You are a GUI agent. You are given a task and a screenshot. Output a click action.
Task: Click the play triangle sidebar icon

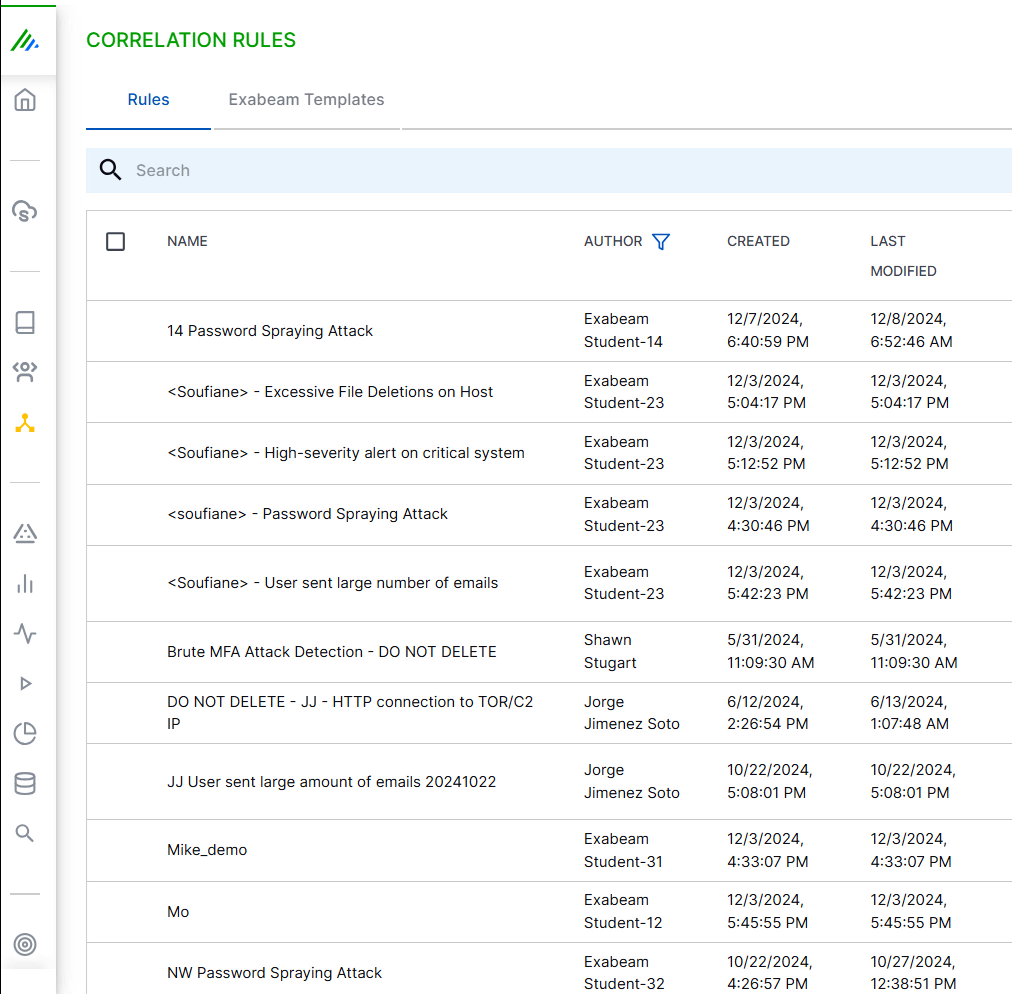(x=25, y=684)
